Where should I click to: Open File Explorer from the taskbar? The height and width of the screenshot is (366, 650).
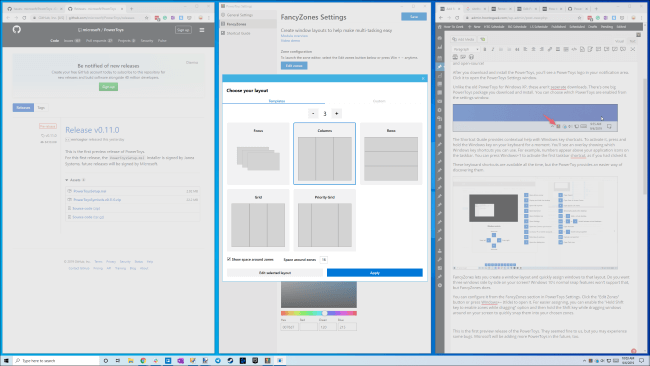[131, 361]
